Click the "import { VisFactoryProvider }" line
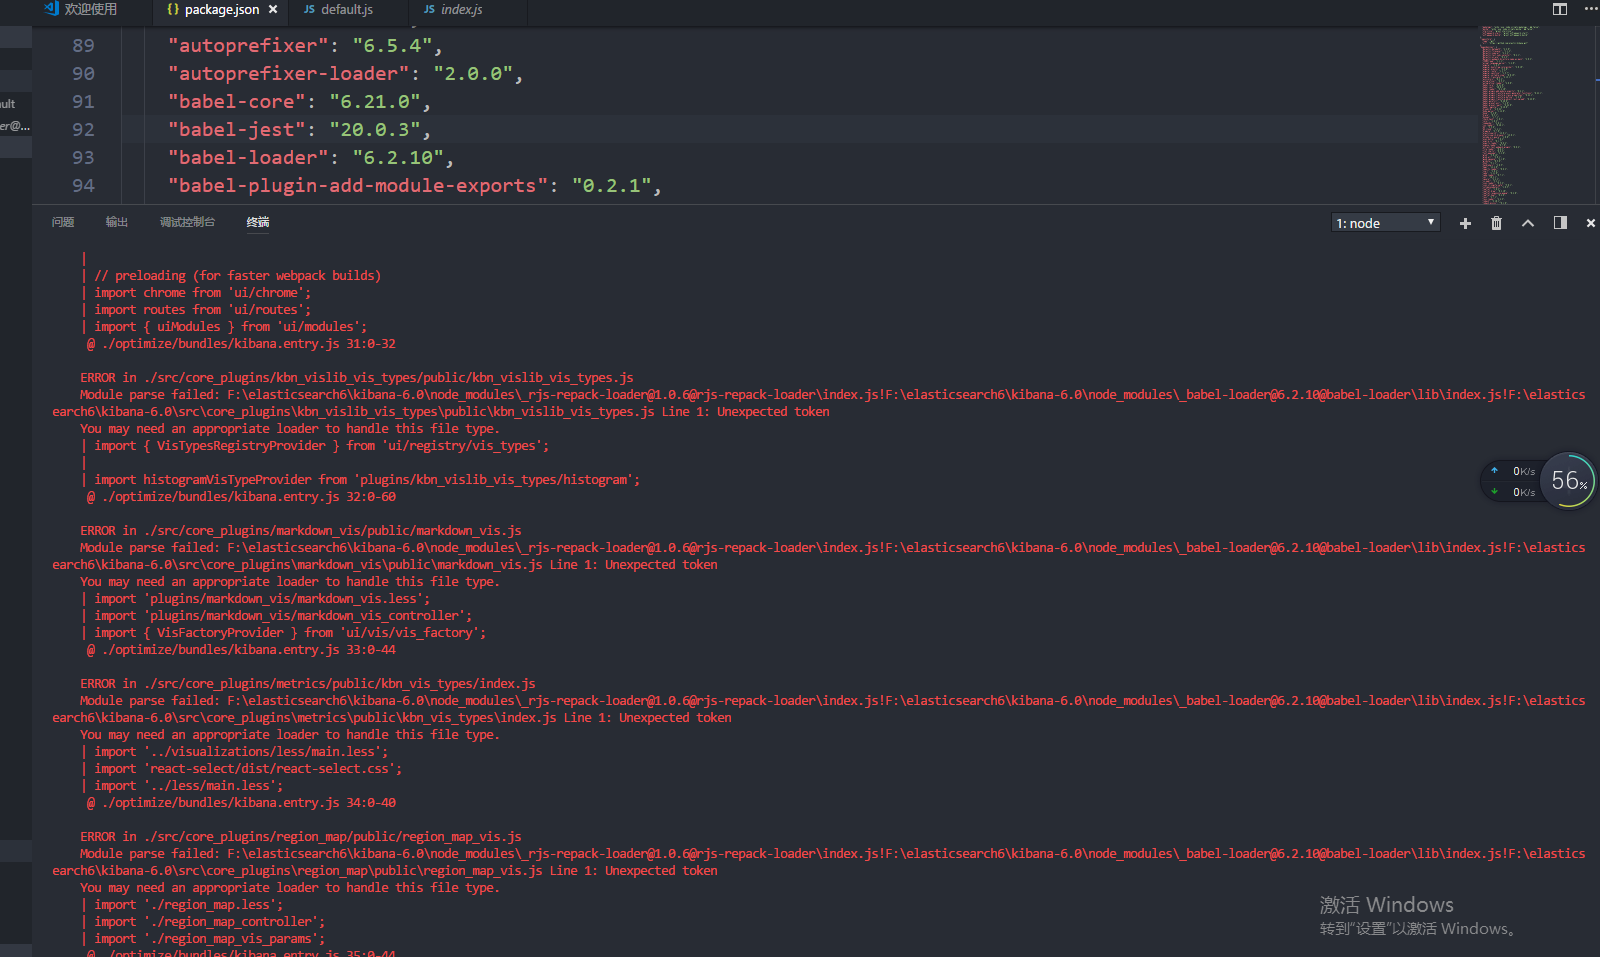This screenshot has height=957, width=1600. tap(290, 633)
